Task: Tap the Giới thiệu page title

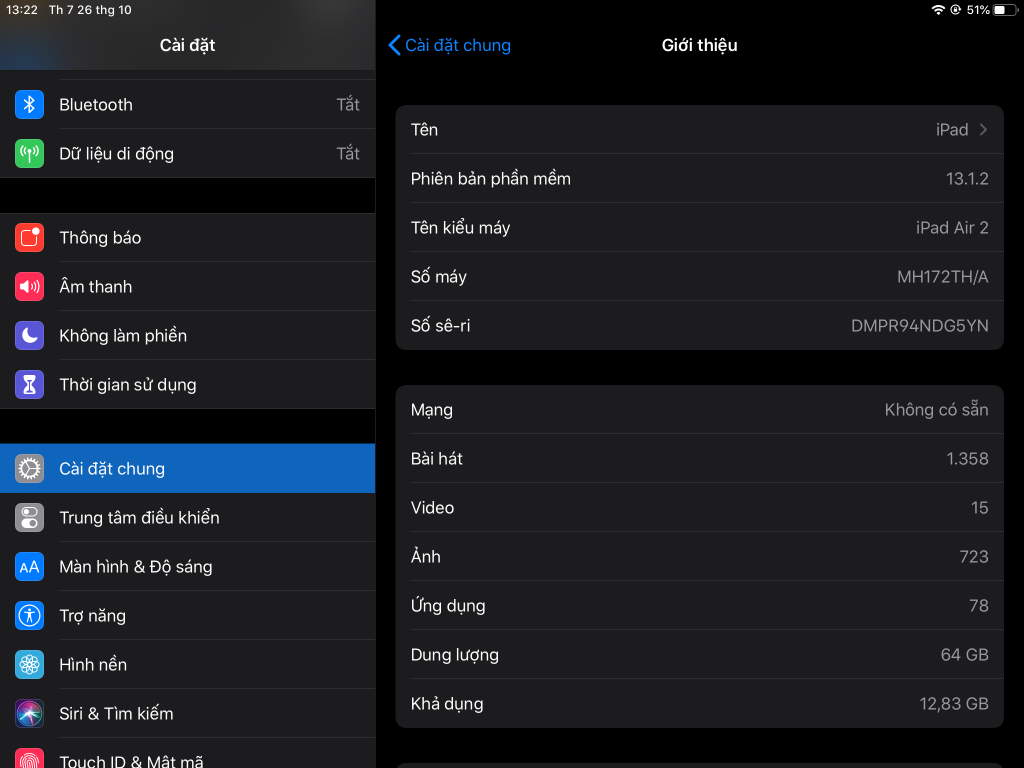Action: pyautogui.click(x=699, y=45)
